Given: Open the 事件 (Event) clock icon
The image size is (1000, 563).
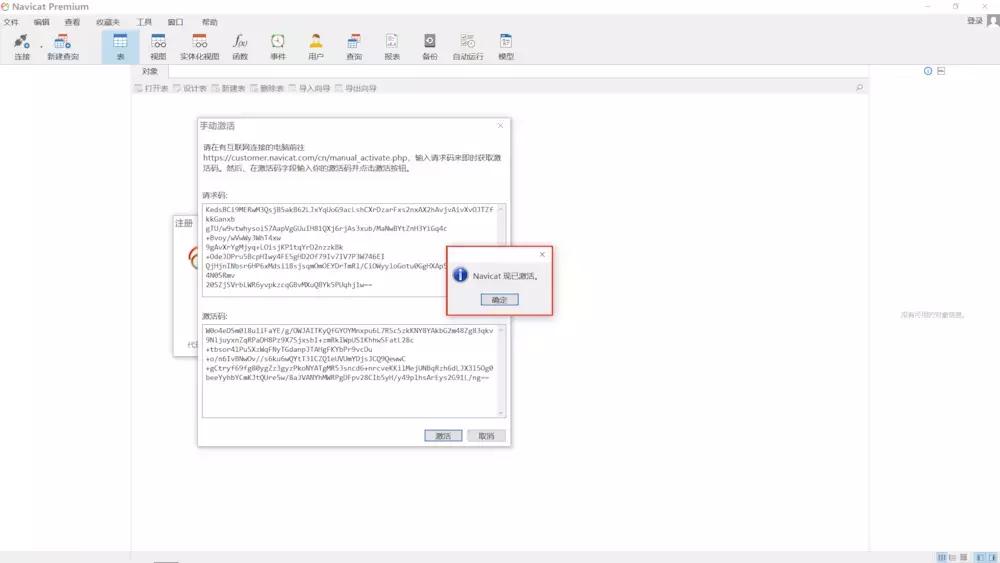Looking at the screenshot, I should tap(278, 47).
